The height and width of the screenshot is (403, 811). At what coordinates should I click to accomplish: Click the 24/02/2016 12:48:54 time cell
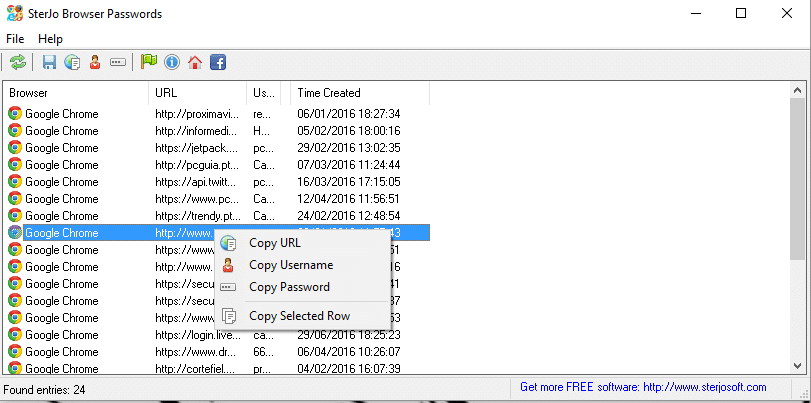pos(349,216)
